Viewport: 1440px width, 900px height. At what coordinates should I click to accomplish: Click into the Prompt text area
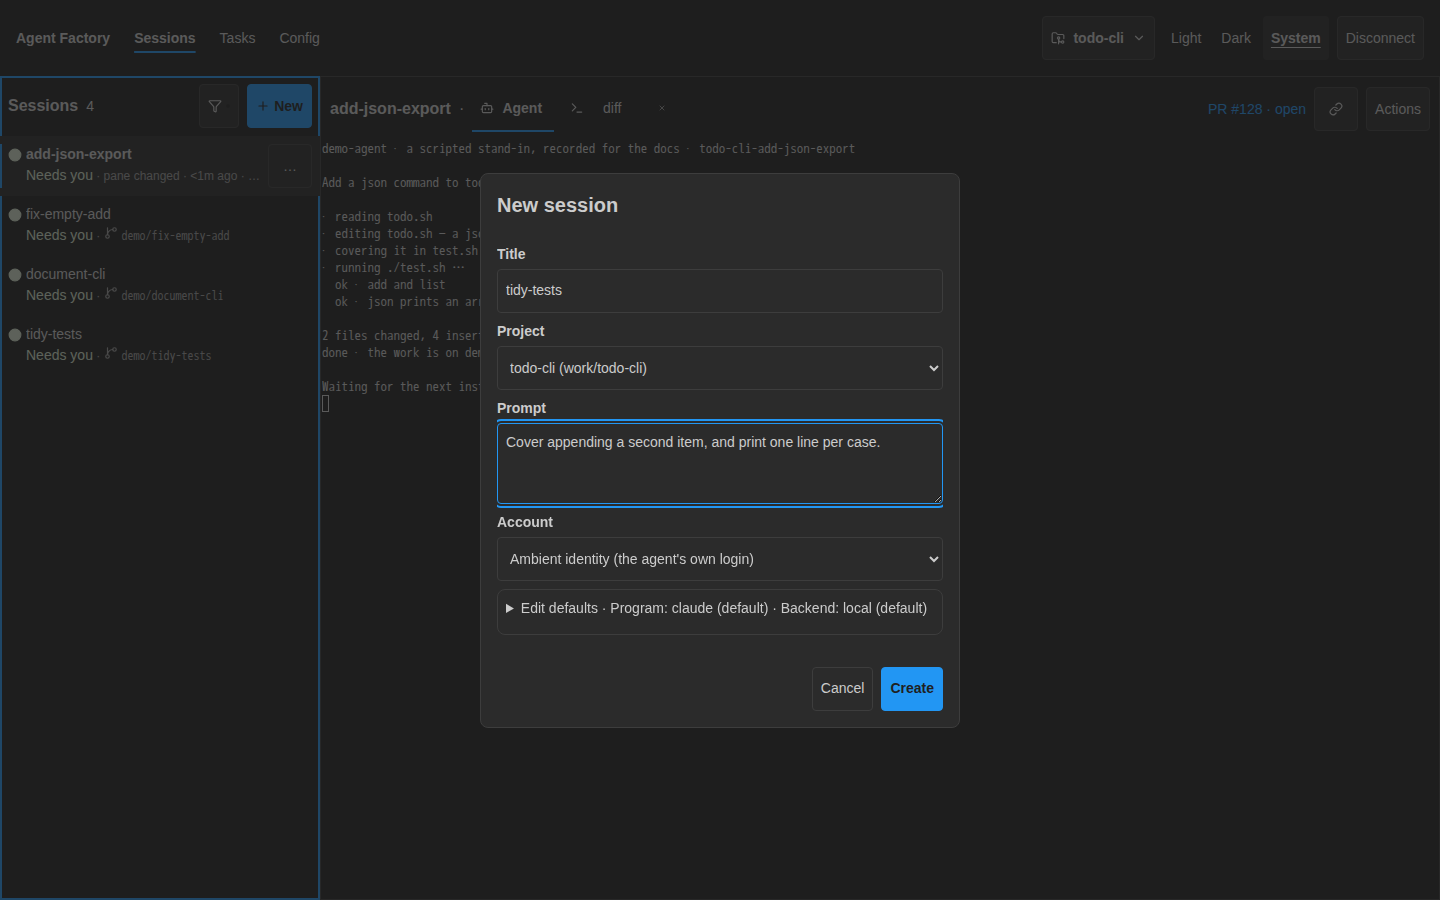coord(720,463)
